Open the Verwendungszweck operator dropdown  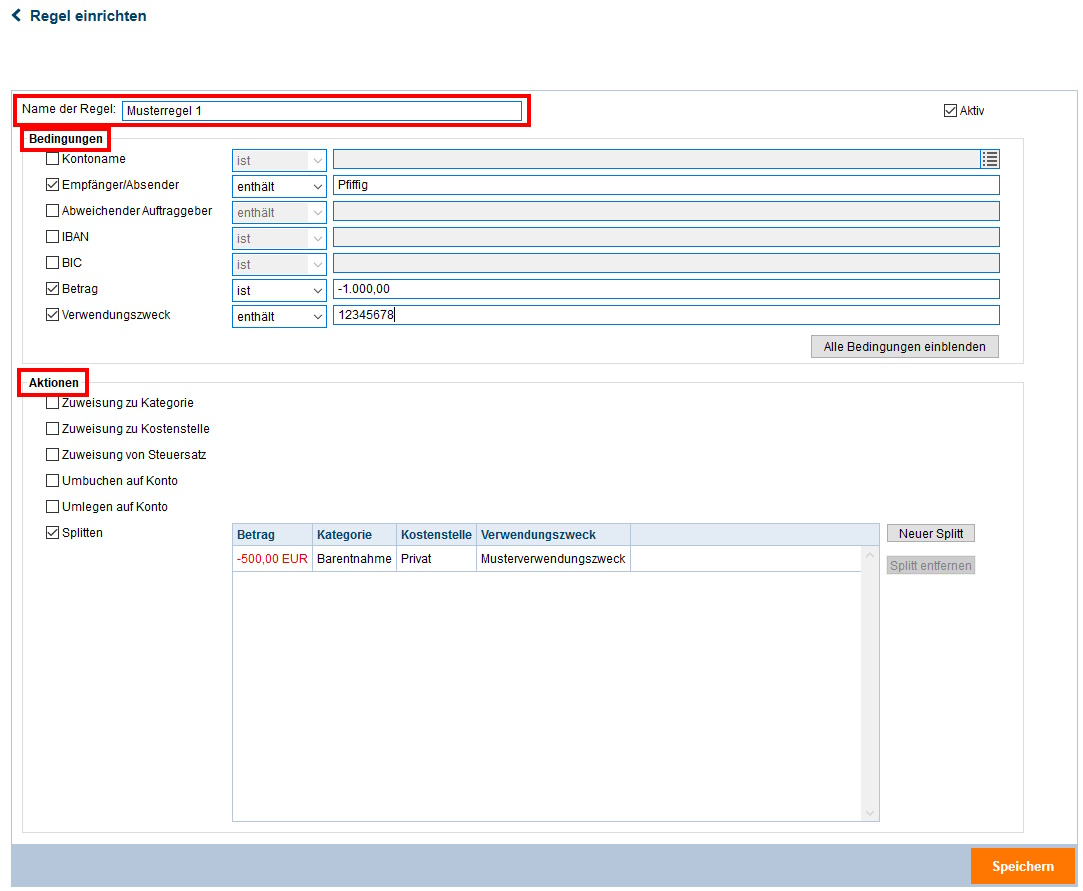point(279,316)
